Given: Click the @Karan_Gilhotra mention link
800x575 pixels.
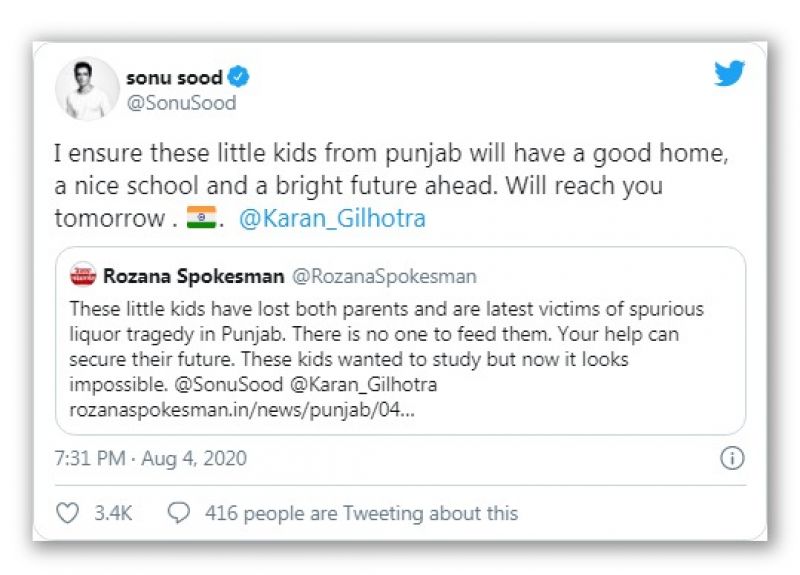Looking at the screenshot, I should (332, 218).
